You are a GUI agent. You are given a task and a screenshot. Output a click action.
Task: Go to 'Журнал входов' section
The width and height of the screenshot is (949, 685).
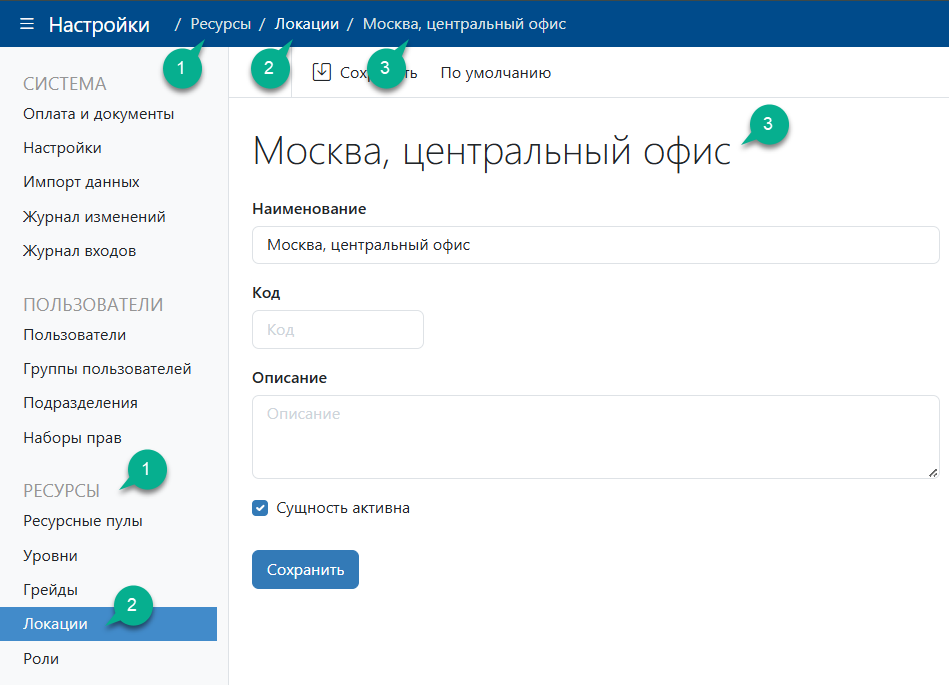(x=79, y=251)
